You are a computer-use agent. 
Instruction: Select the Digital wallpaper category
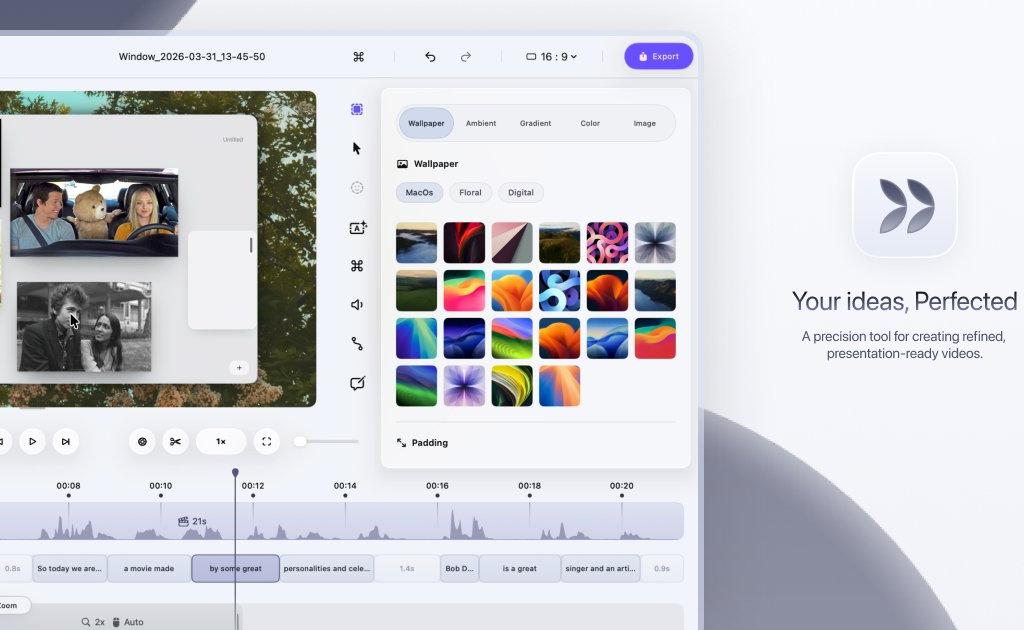pyautogui.click(x=520, y=193)
